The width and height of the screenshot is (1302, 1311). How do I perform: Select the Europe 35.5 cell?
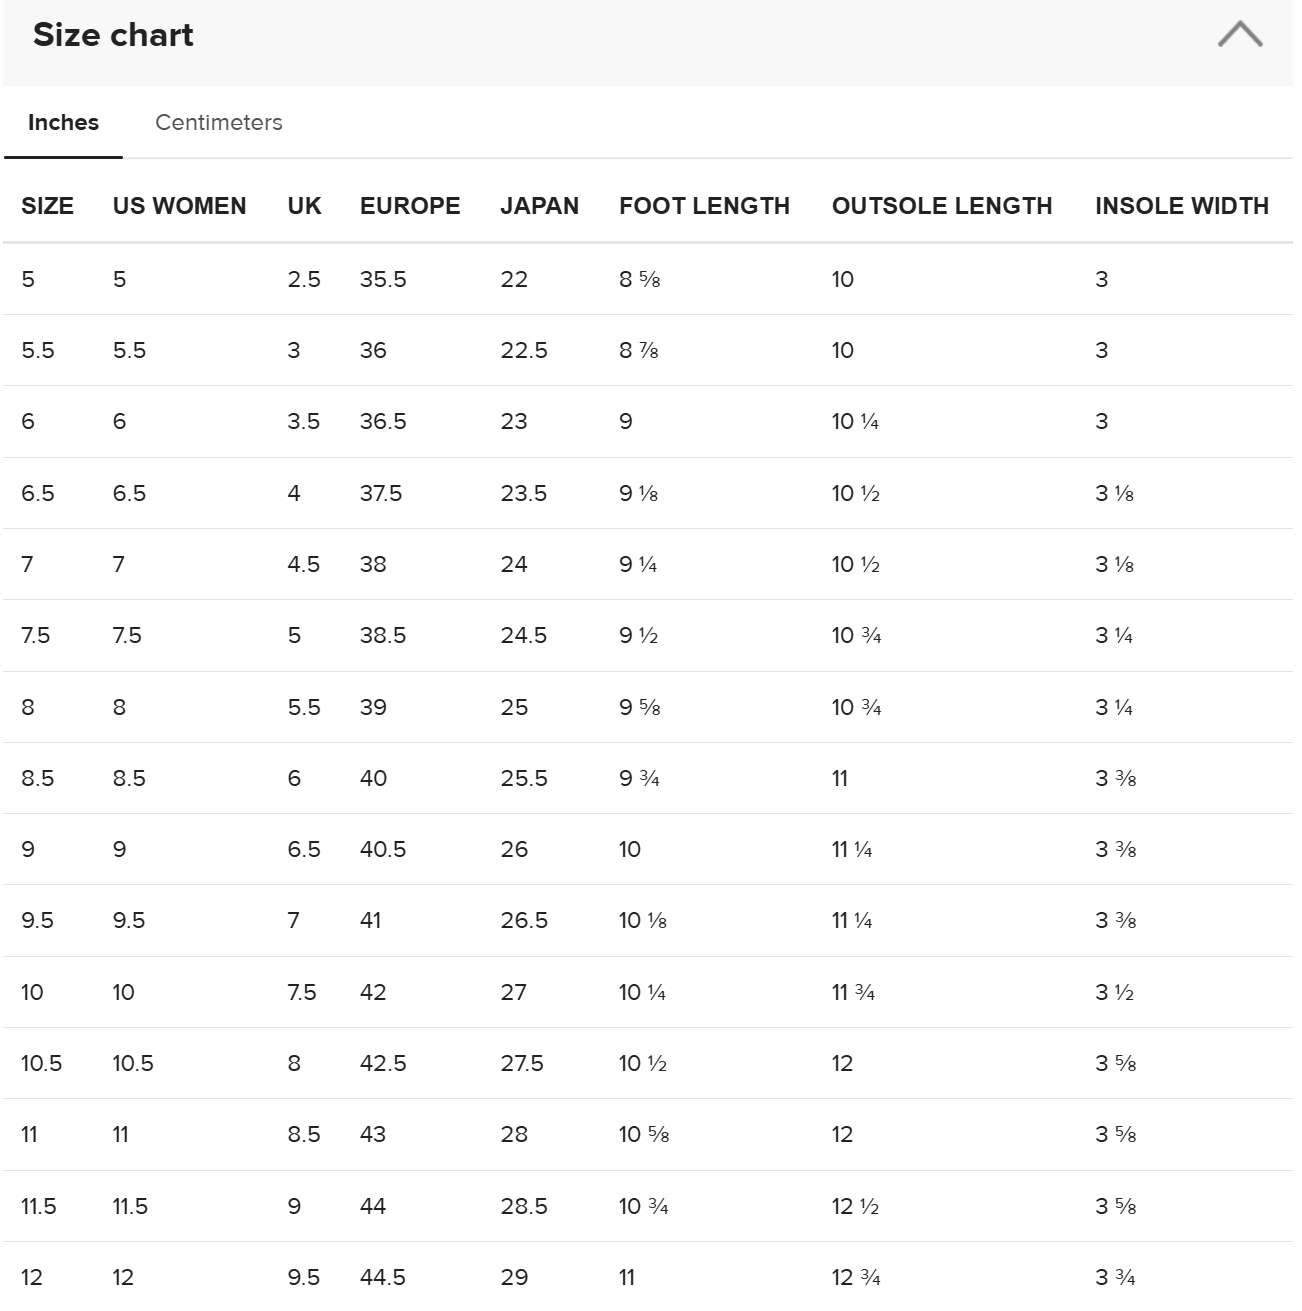click(x=383, y=279)
